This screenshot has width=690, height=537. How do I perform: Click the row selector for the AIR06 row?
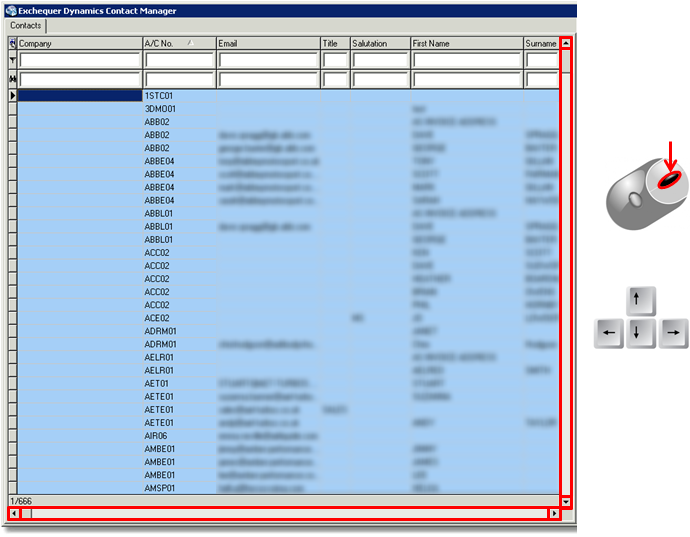pos(12,436)
